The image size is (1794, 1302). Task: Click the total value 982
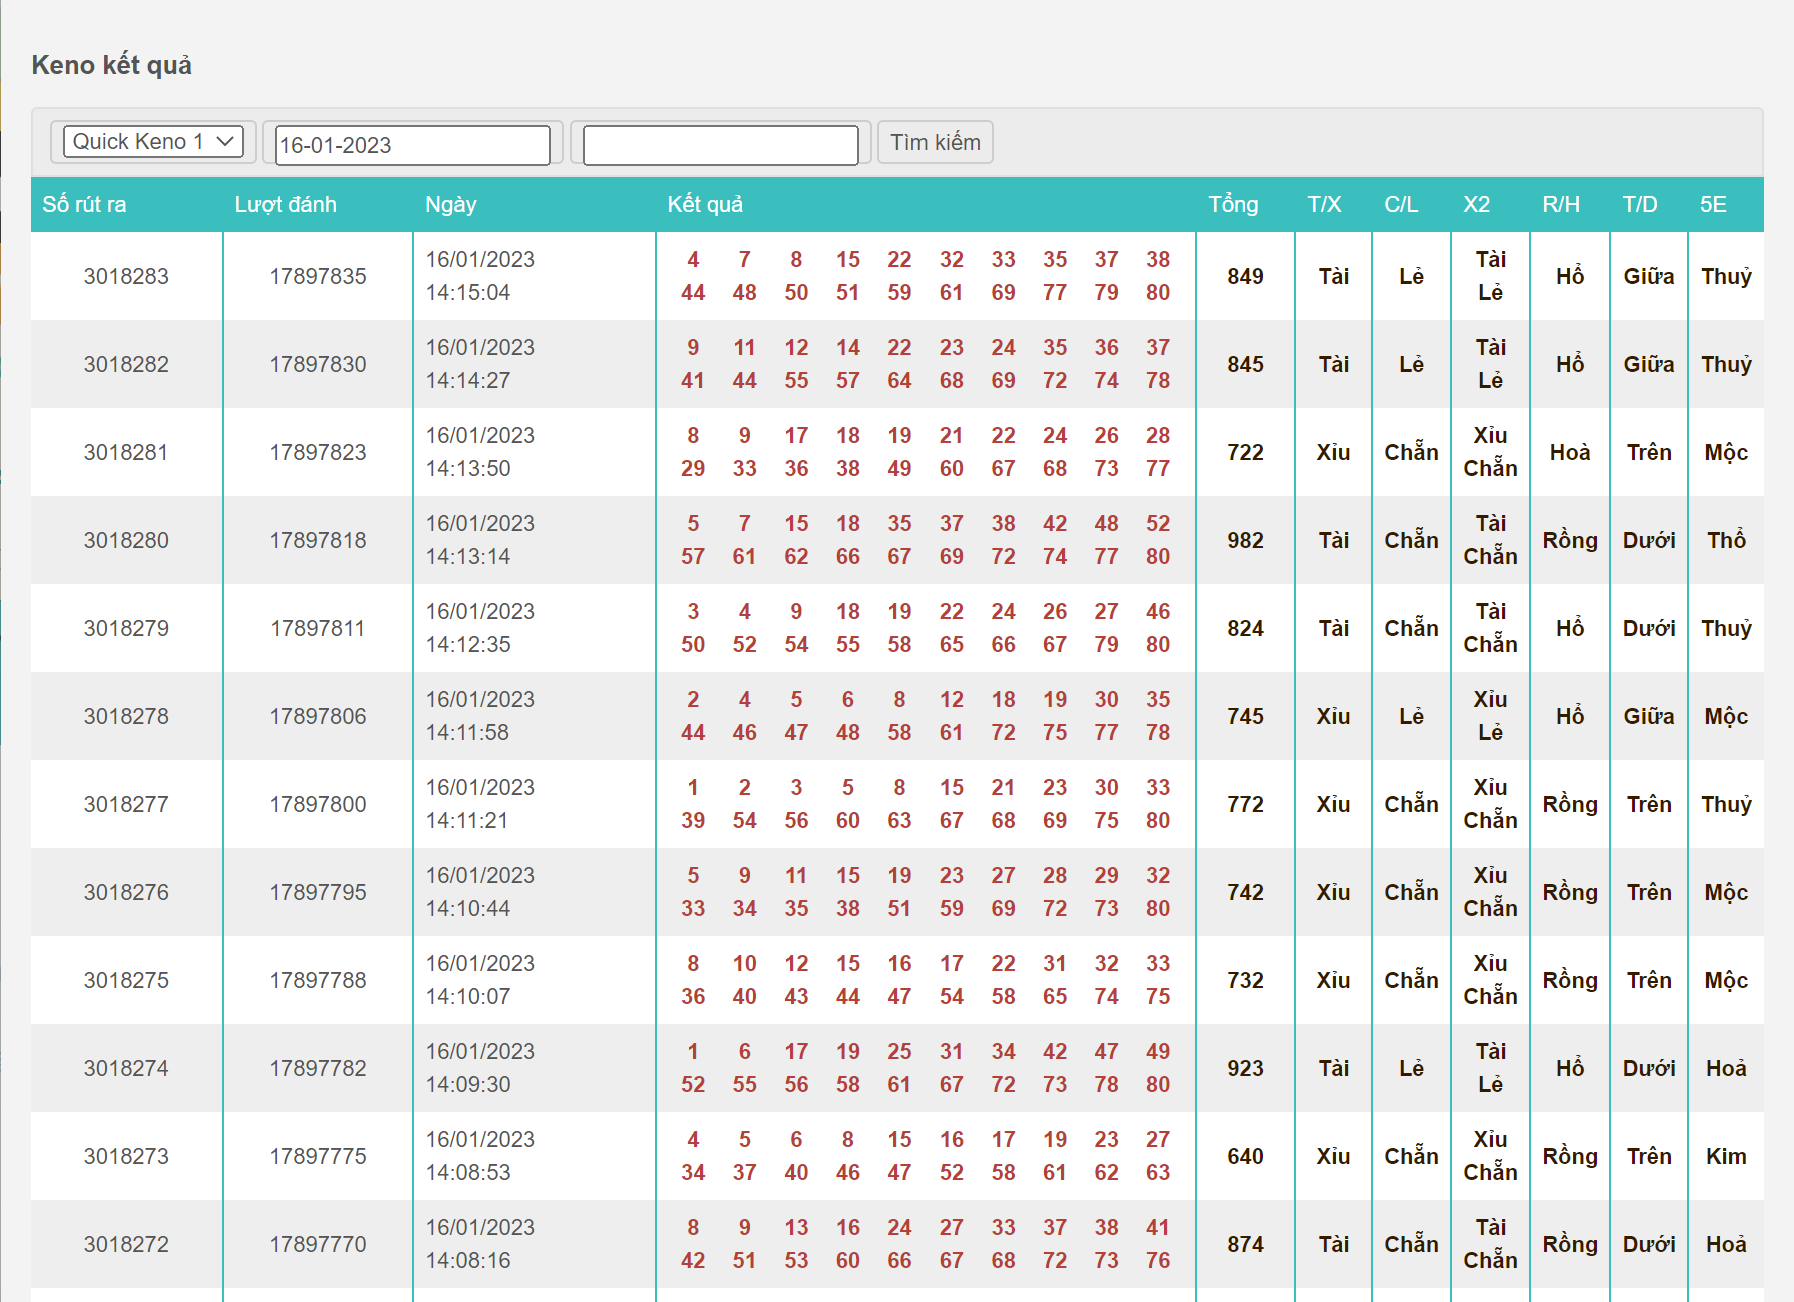pos(1245,540)
